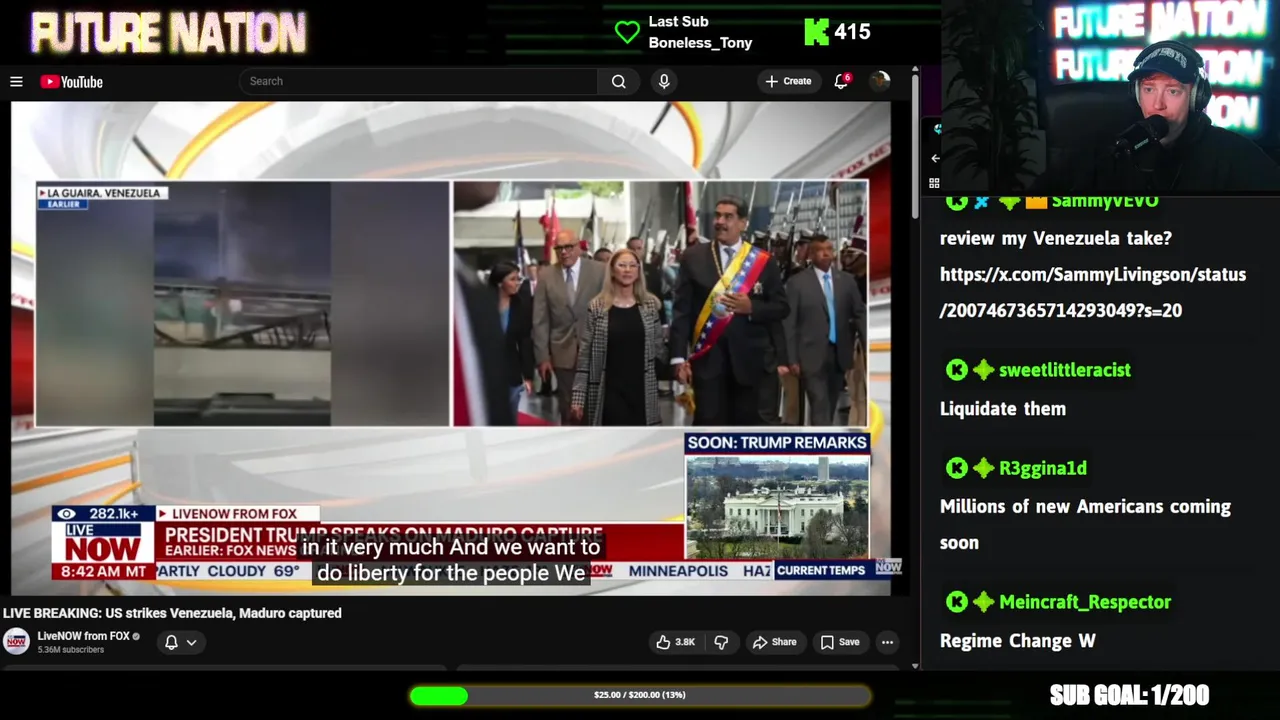This screenshot has height=720, width=1280.
Task: Click the SUB GOAL: 1/200 text
Action: [x=1129, y=695]
